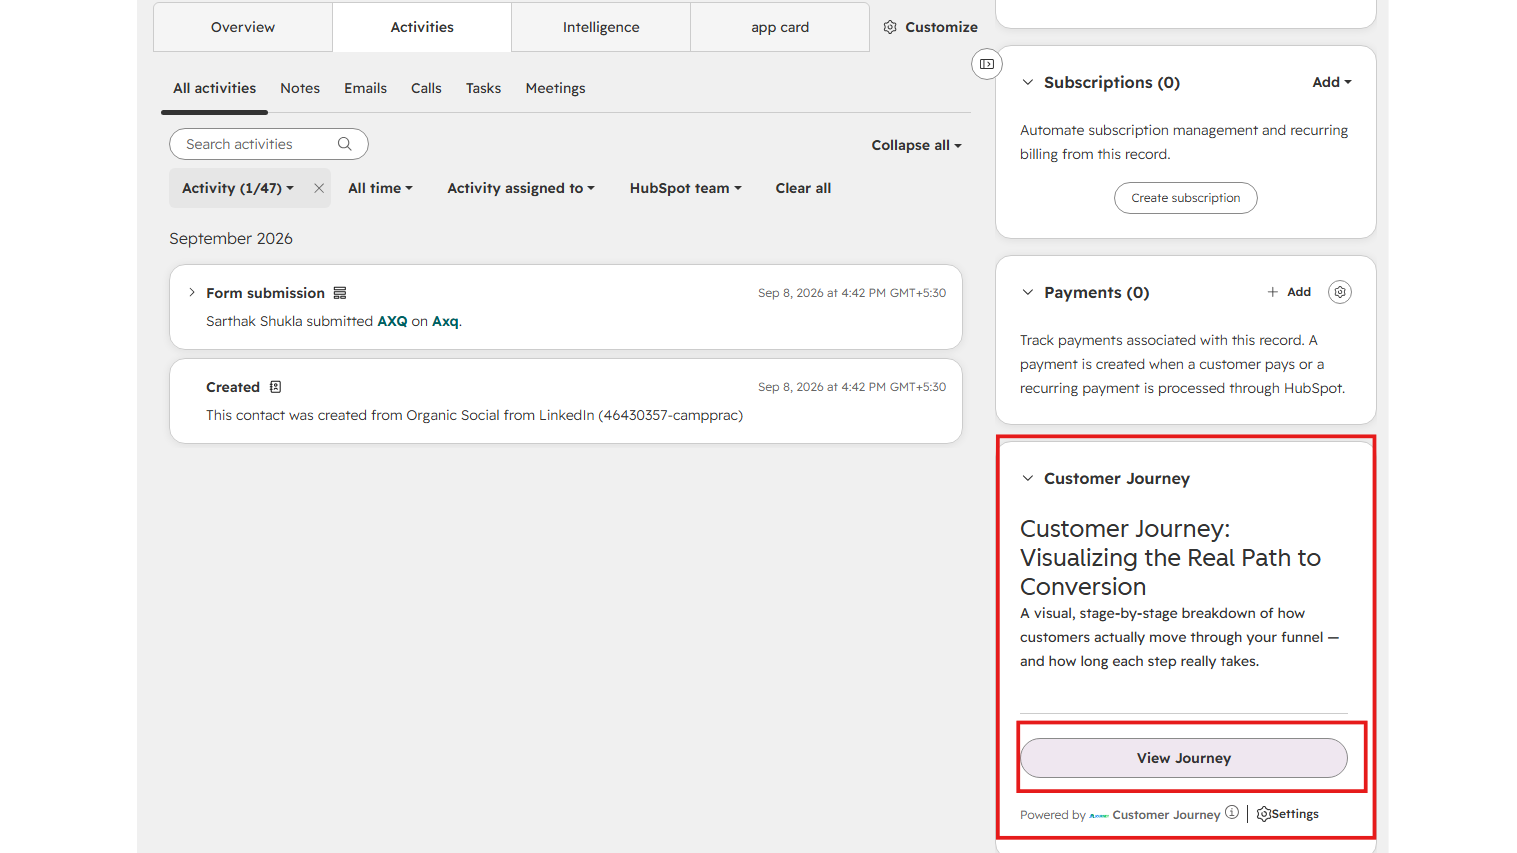
Task: Select the All activities tab
Action: tap(215, 88)
